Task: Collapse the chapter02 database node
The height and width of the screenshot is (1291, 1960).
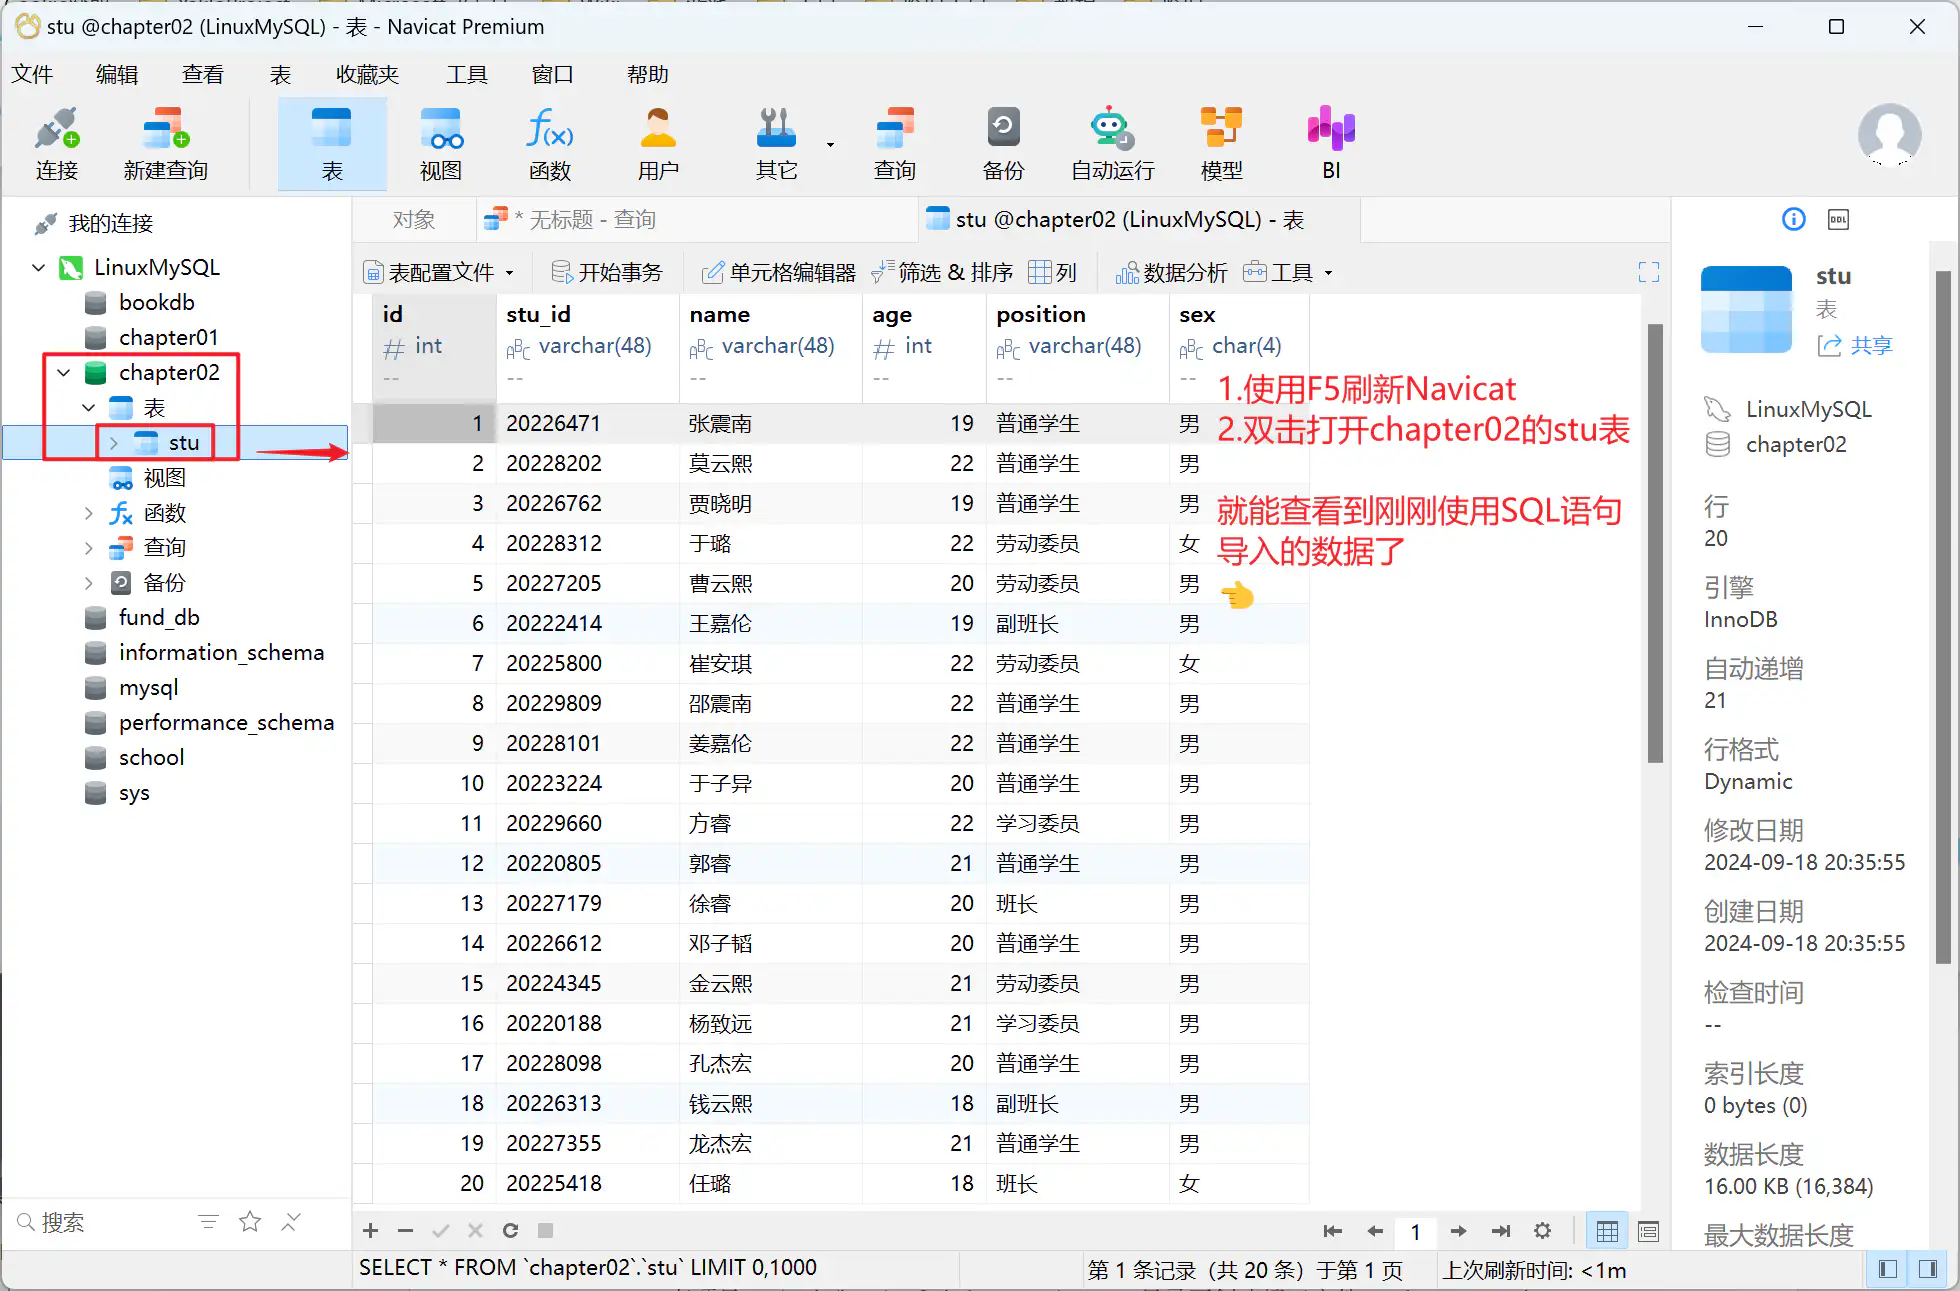Action: (x=64, y=373)
